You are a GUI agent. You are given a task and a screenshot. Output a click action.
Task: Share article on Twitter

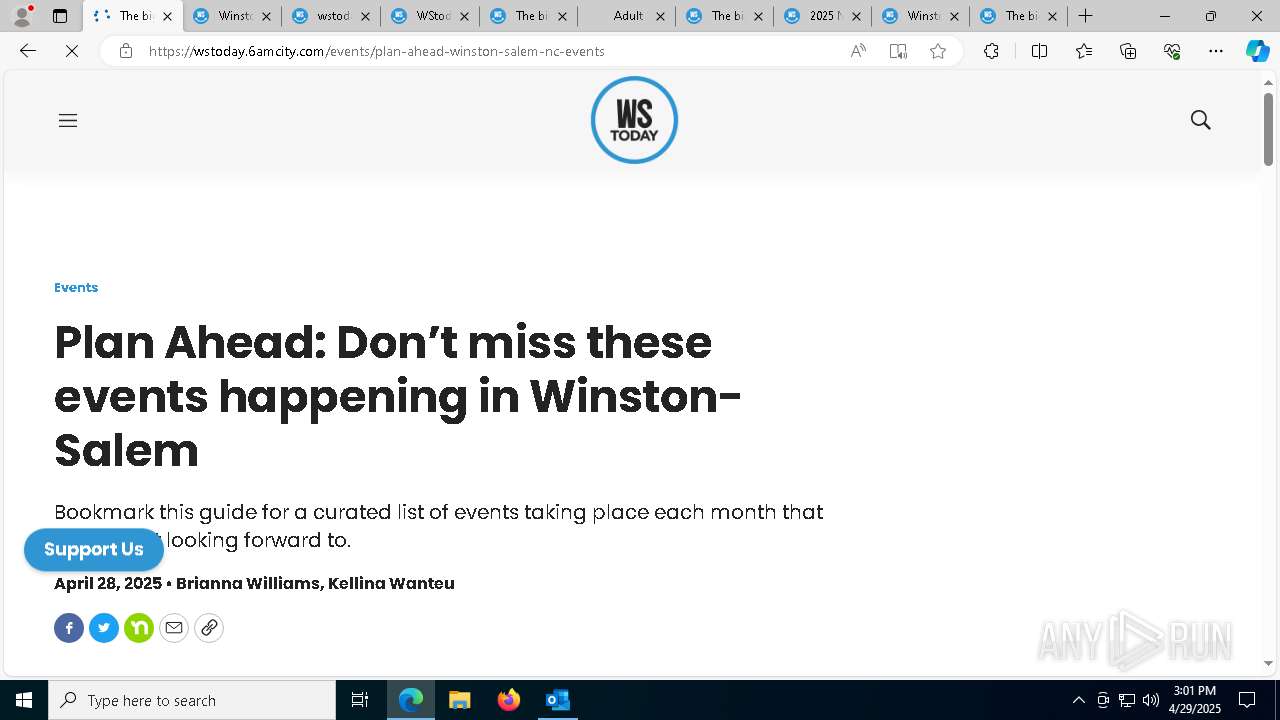(x=104, y=628)
